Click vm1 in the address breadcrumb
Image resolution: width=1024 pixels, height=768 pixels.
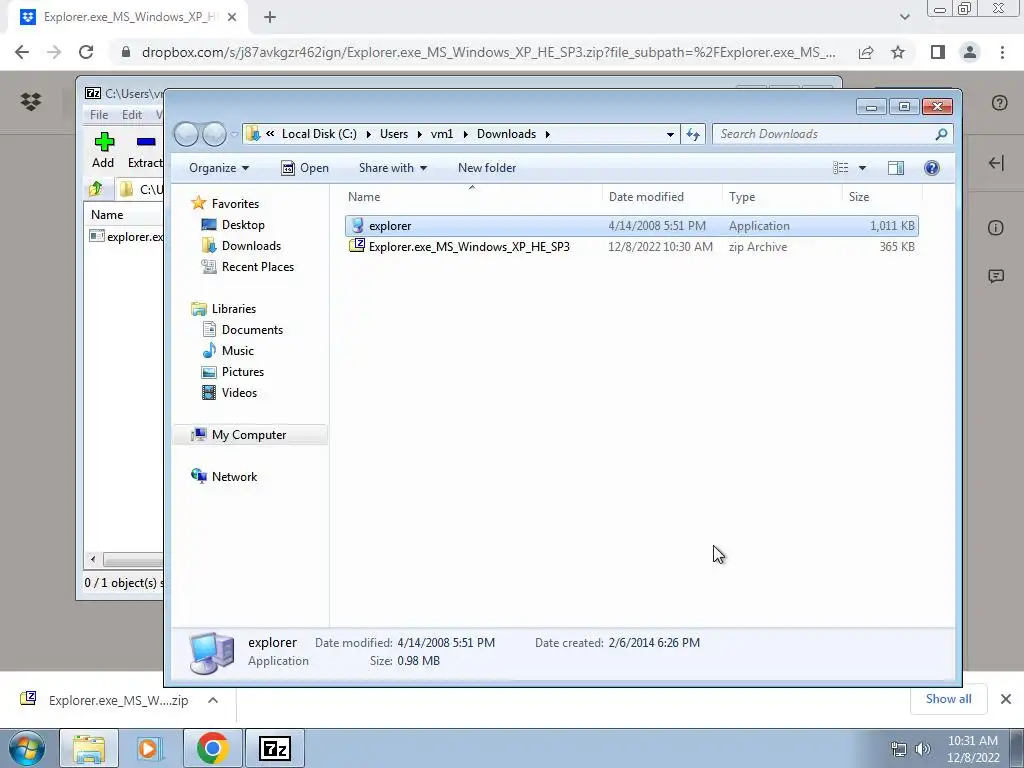[442, 134]
